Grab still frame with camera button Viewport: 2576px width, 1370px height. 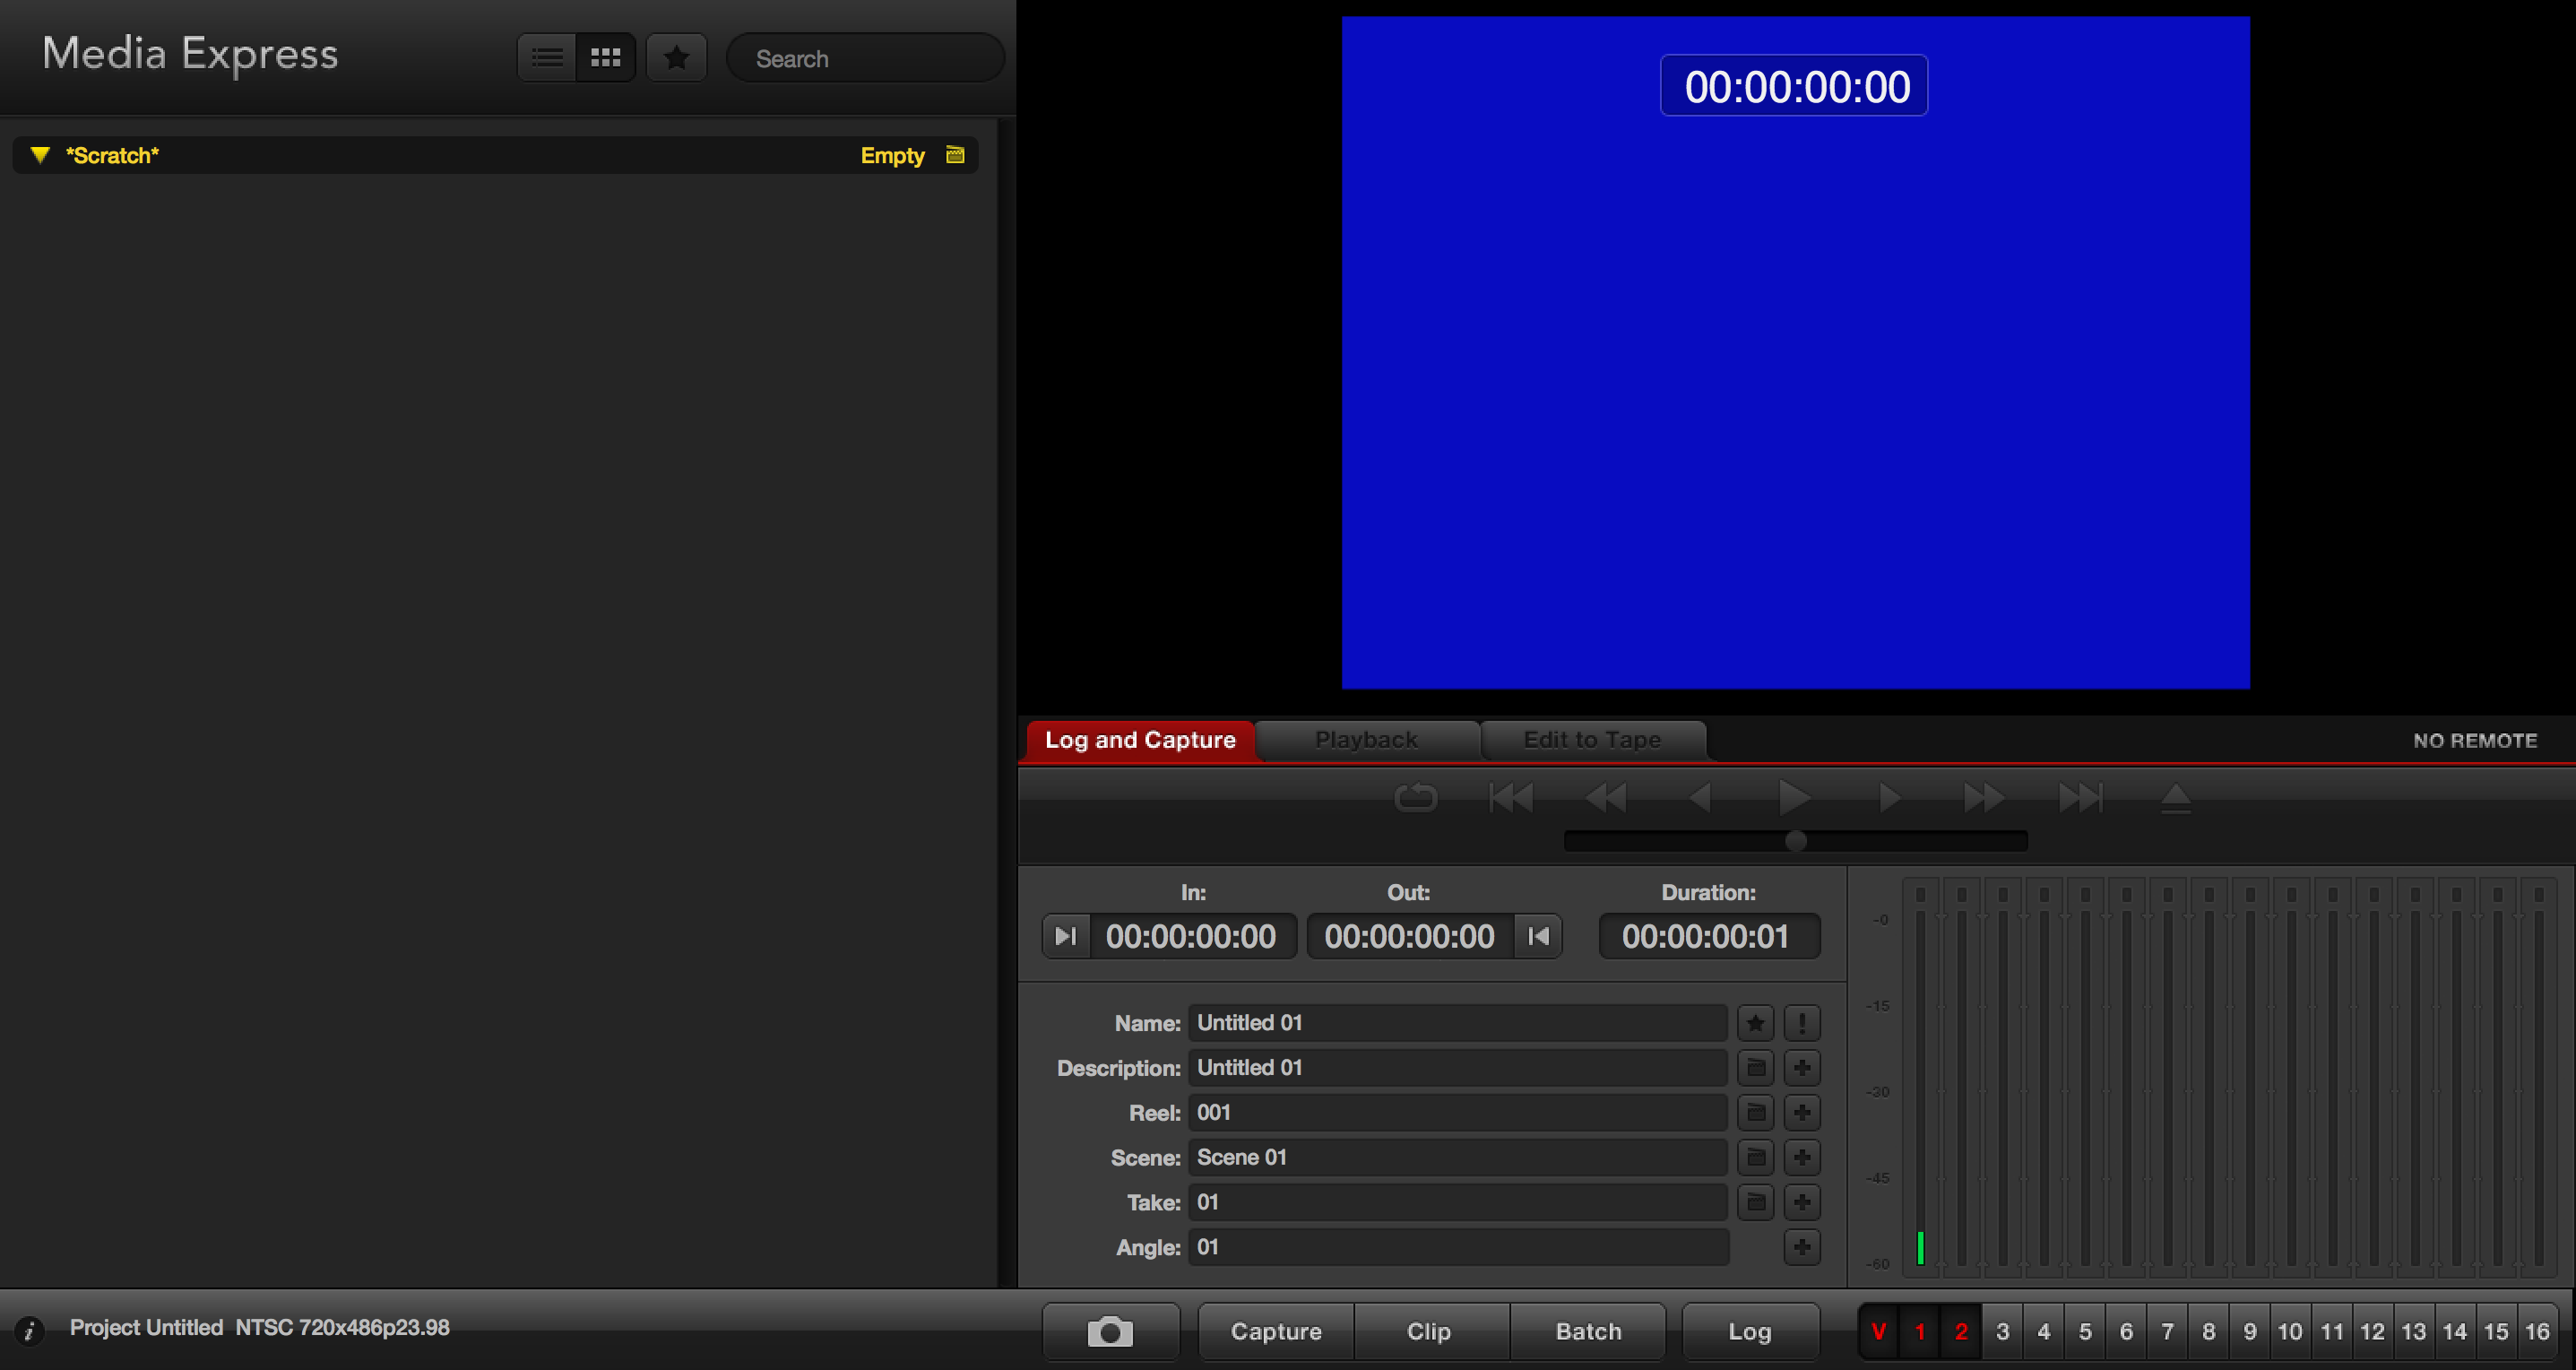tap(1111, 1332)
